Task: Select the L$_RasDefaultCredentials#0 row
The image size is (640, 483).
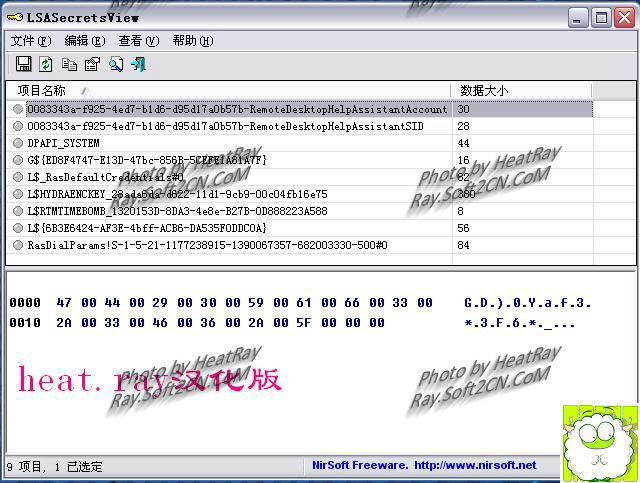Action: click(300, 177)
